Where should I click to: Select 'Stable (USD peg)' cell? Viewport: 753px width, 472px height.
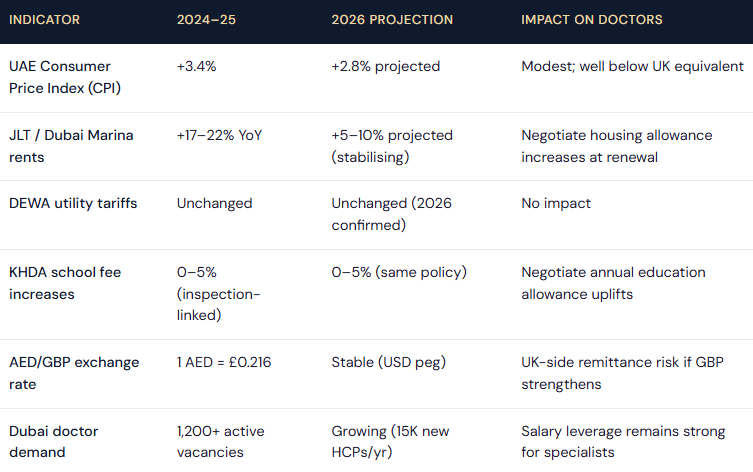pos(389,362)
